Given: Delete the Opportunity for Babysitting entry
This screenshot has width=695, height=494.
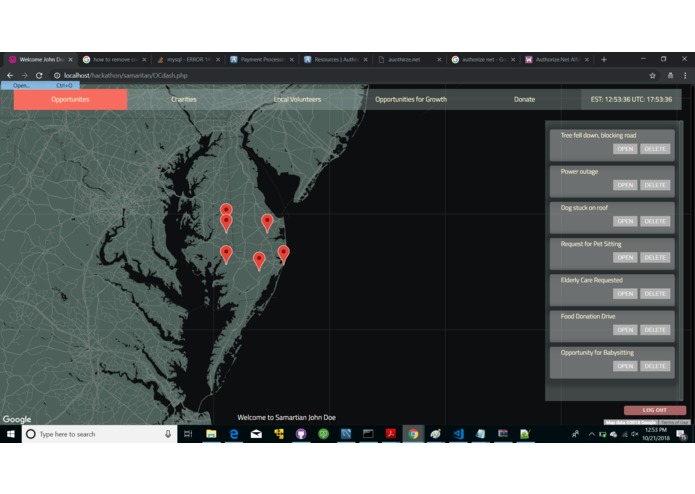Looking at the screenshot, I should pyautogui.click(x=655, y=366).
